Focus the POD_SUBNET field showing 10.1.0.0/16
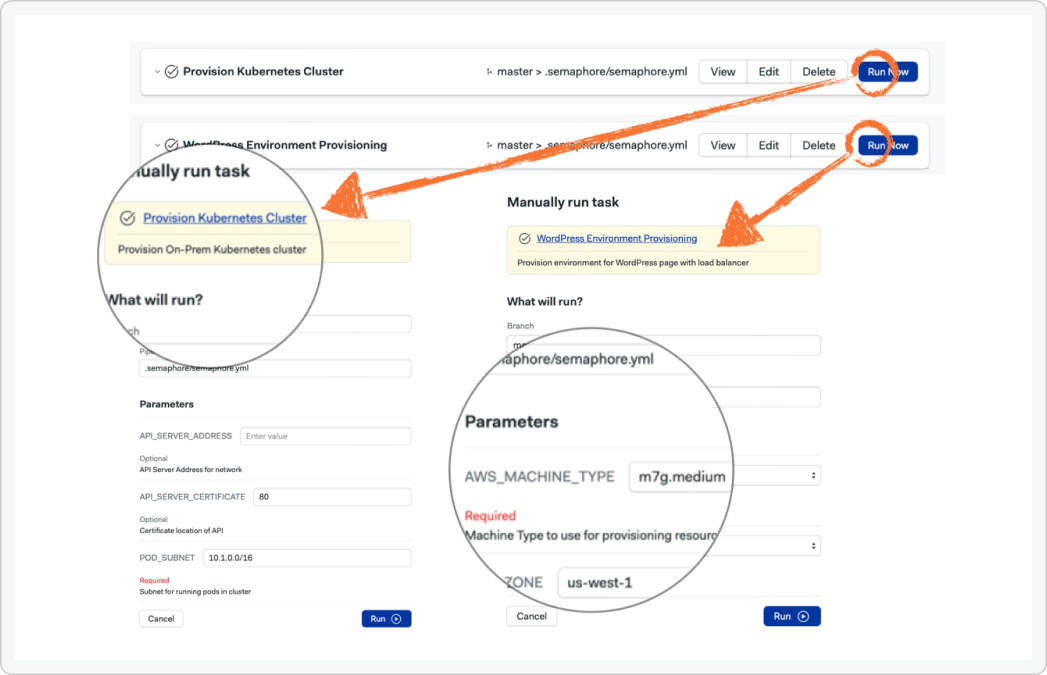1047x675 pixels. click(307, 558)
